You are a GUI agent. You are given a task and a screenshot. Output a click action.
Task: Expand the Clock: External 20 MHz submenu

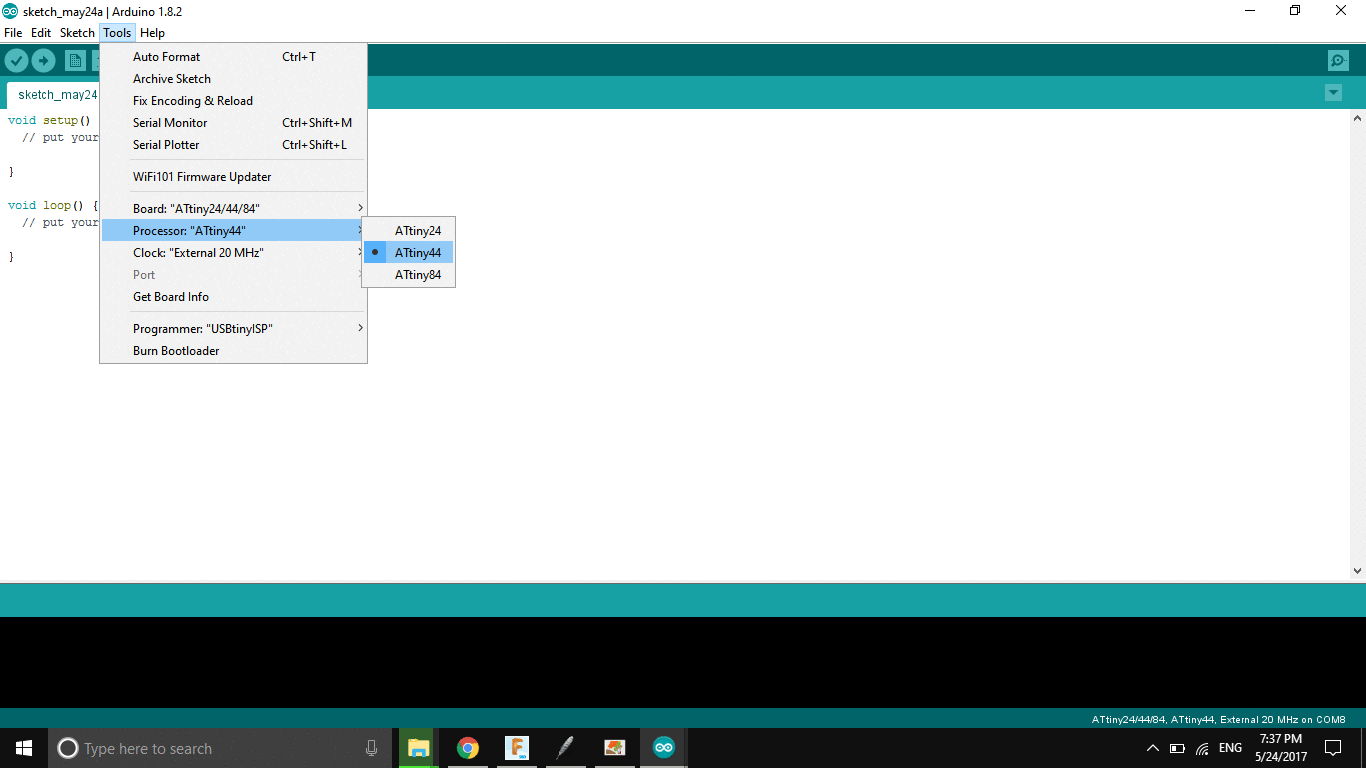(x=234, y=253)
